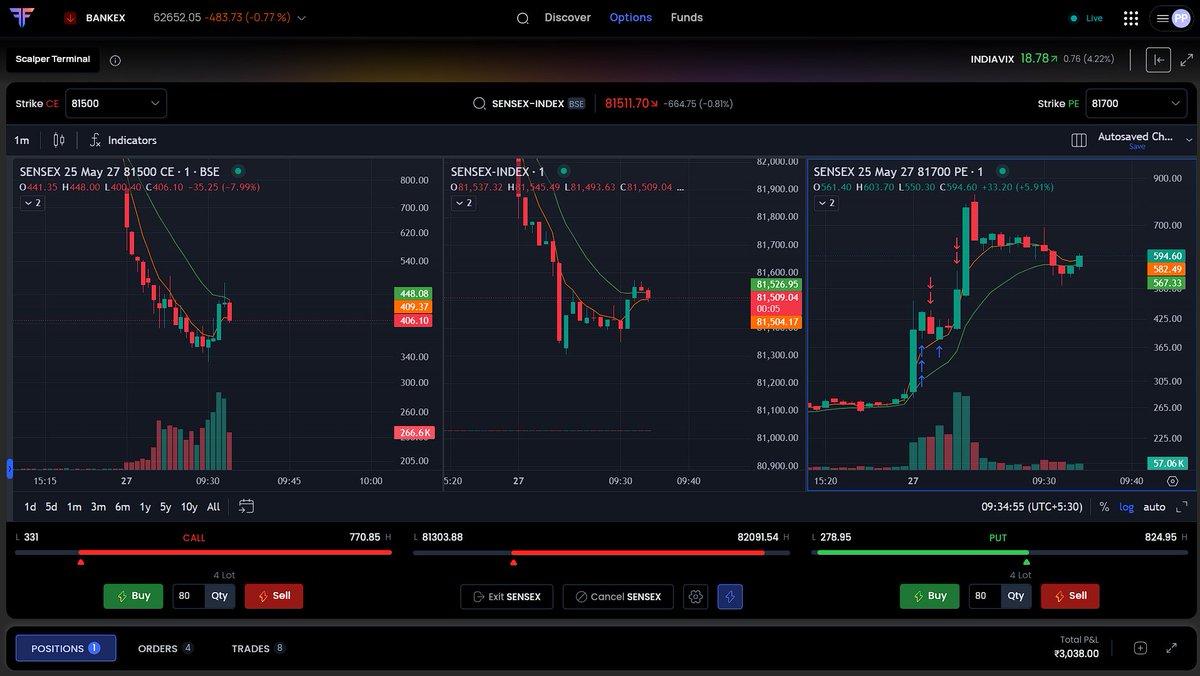Toggle status dot on SENSEX-INDEX chart
The height and width of the screenshot is (676, 1200).
pyautogui.click(x=564, y=171)
